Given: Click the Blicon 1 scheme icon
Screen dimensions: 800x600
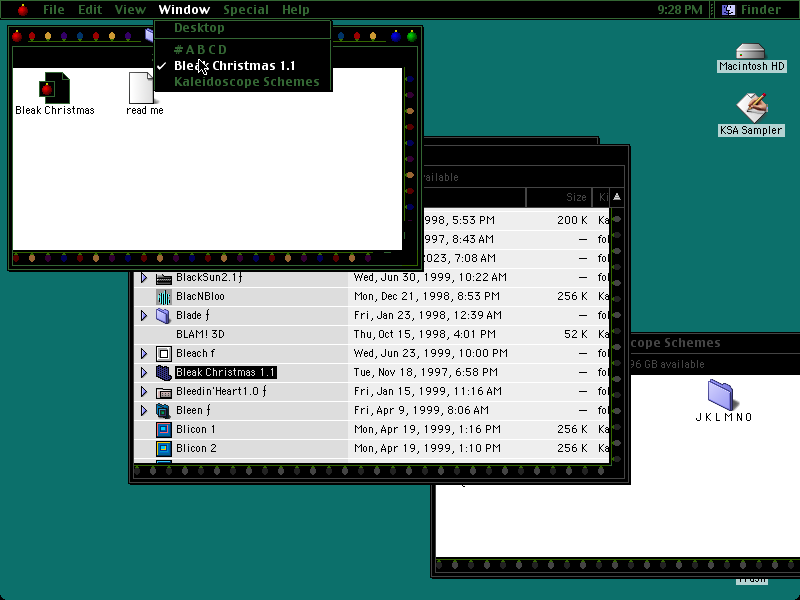Looking at the screenshot, I should tap(164, 430).
